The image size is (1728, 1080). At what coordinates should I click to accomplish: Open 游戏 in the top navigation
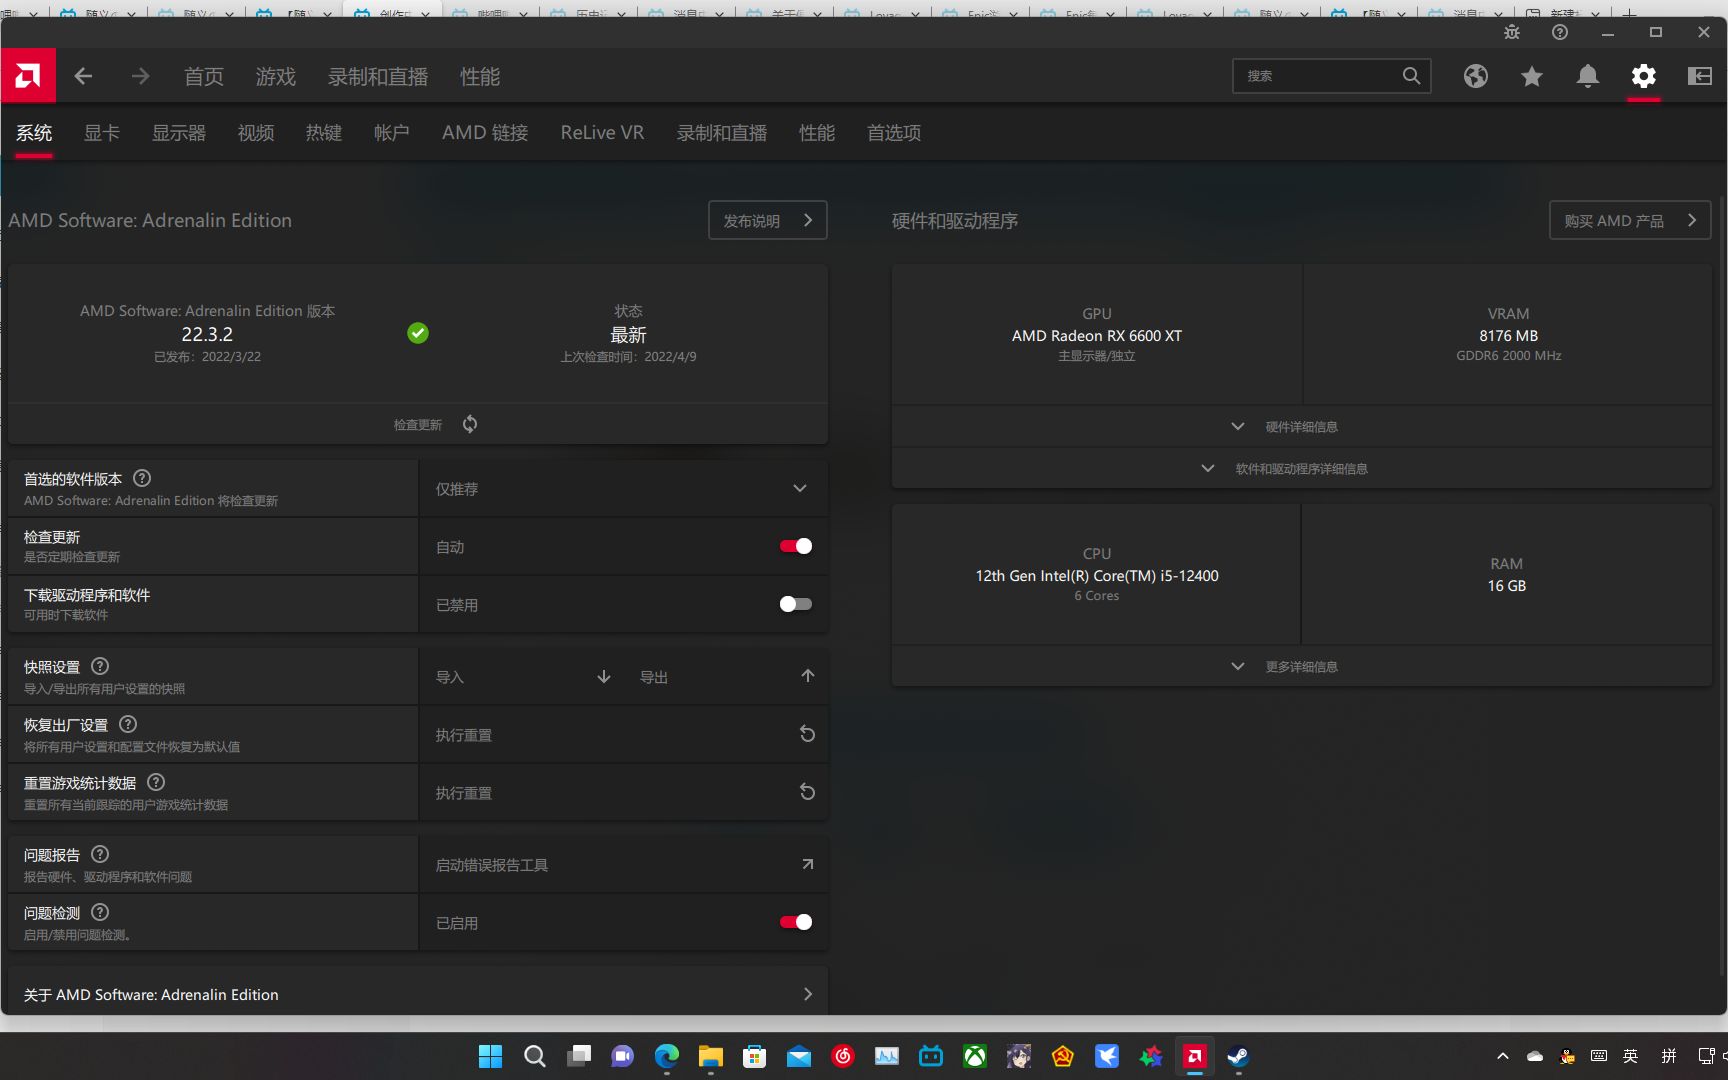tap(276, 77)
